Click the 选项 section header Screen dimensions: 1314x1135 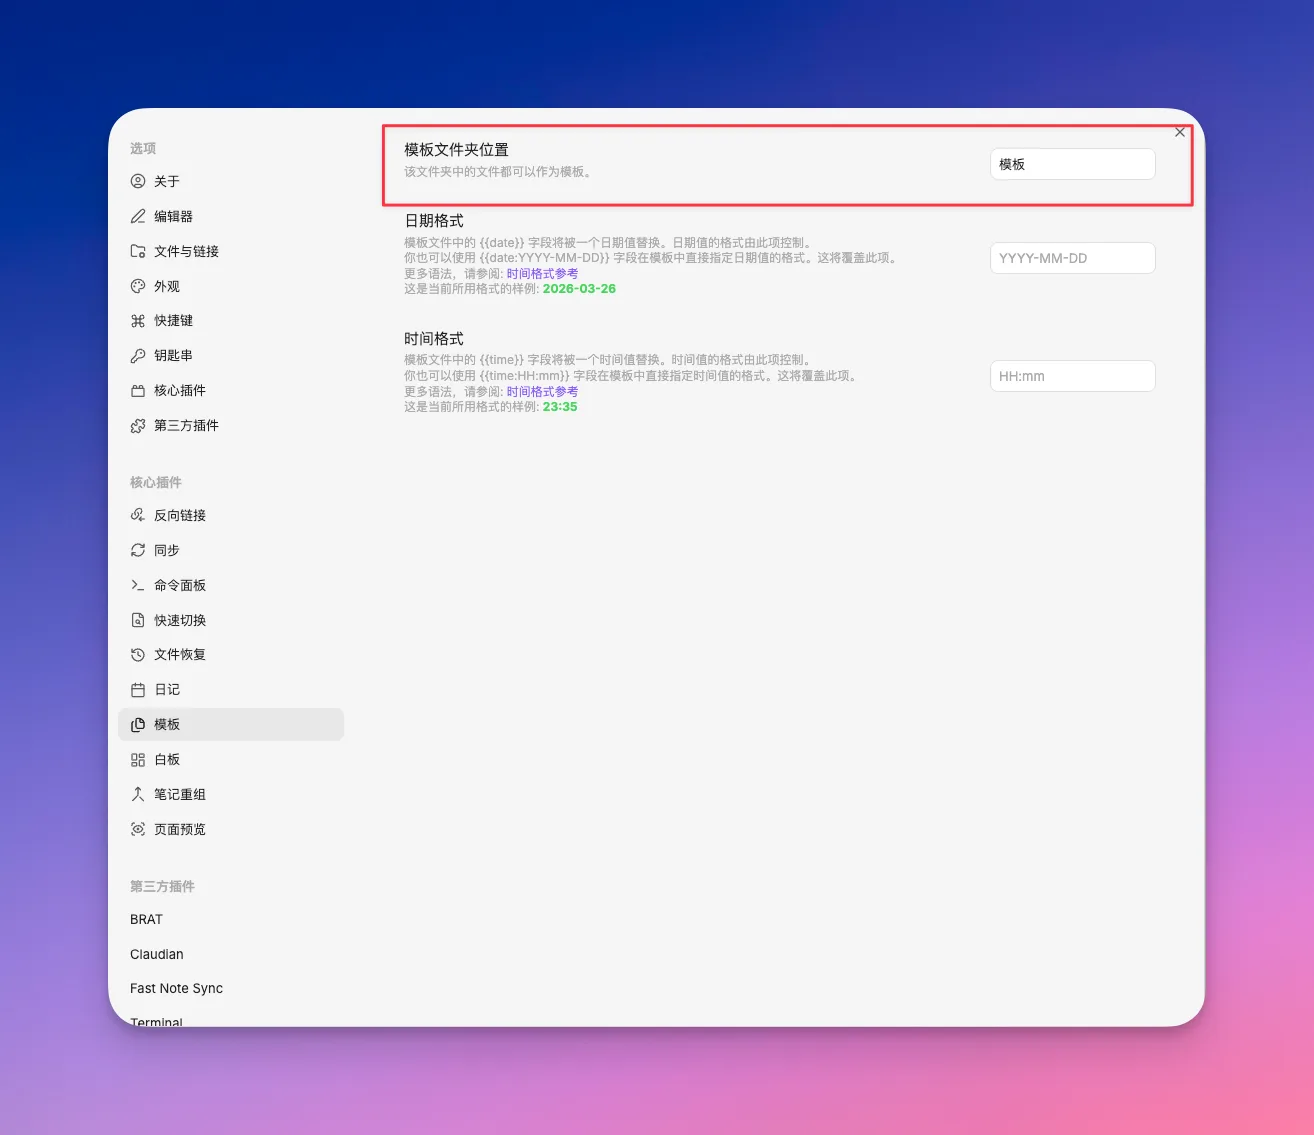click(143, 148)
